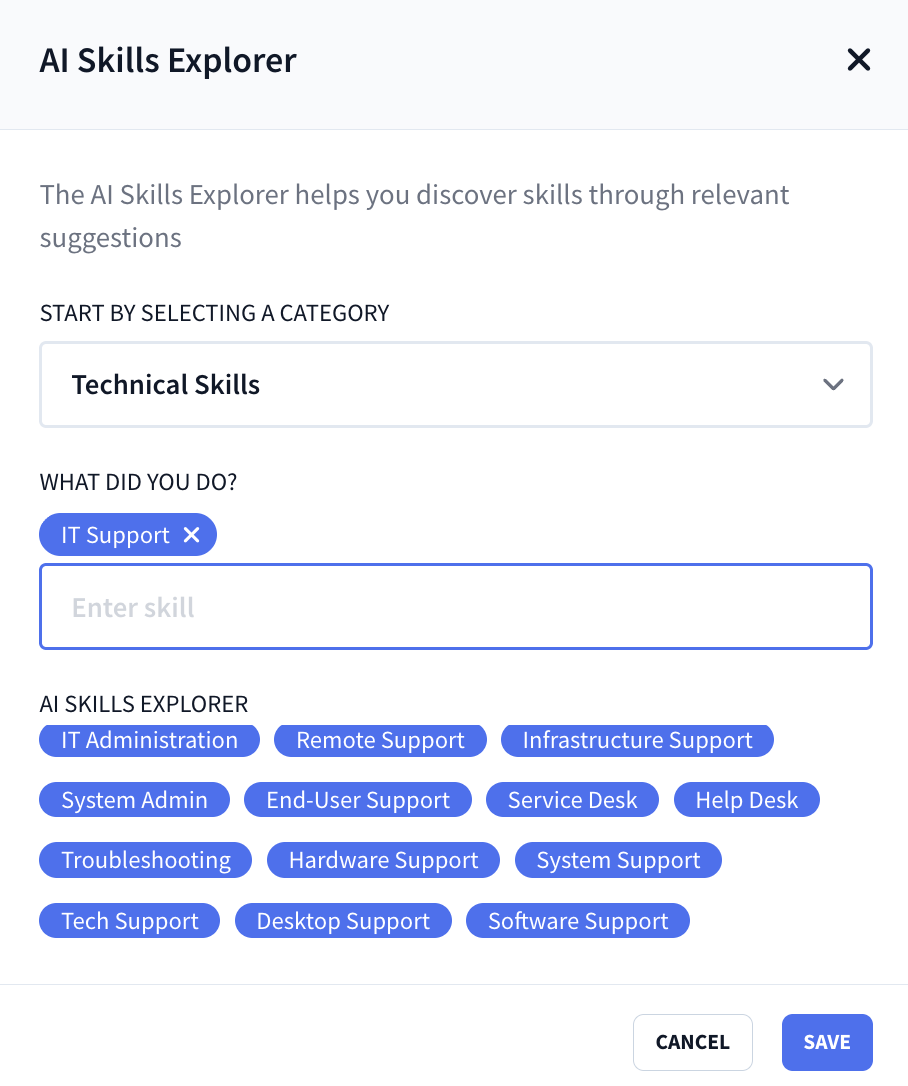
Task: Click inside the Enter skill input field
Action: point(456,606)
